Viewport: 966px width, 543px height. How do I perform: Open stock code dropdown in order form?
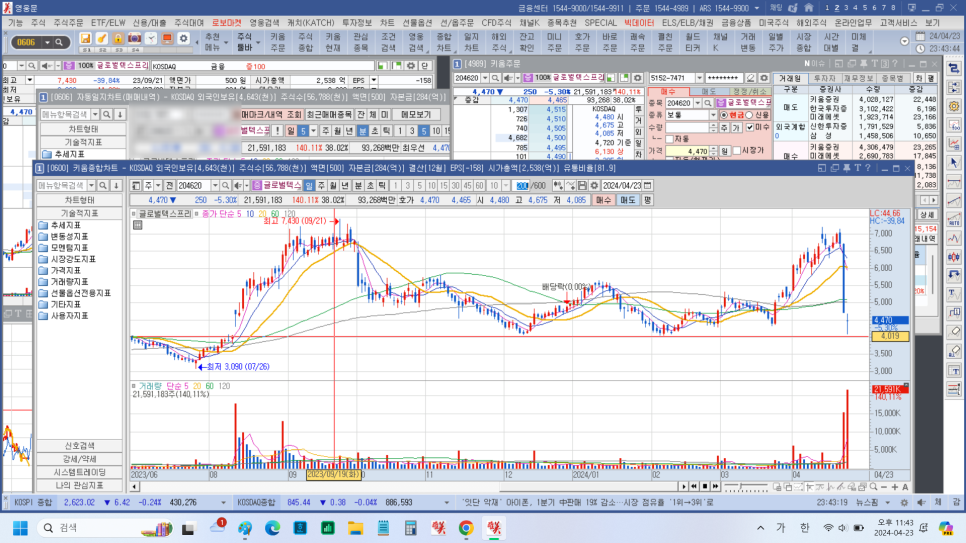(697, 103)
